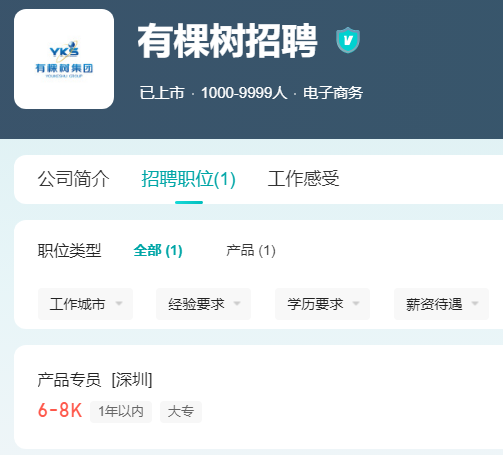Click the YKS company logo thumbnail
The height and width of the screenshot is (455, 503).
(x=64, y=59)
